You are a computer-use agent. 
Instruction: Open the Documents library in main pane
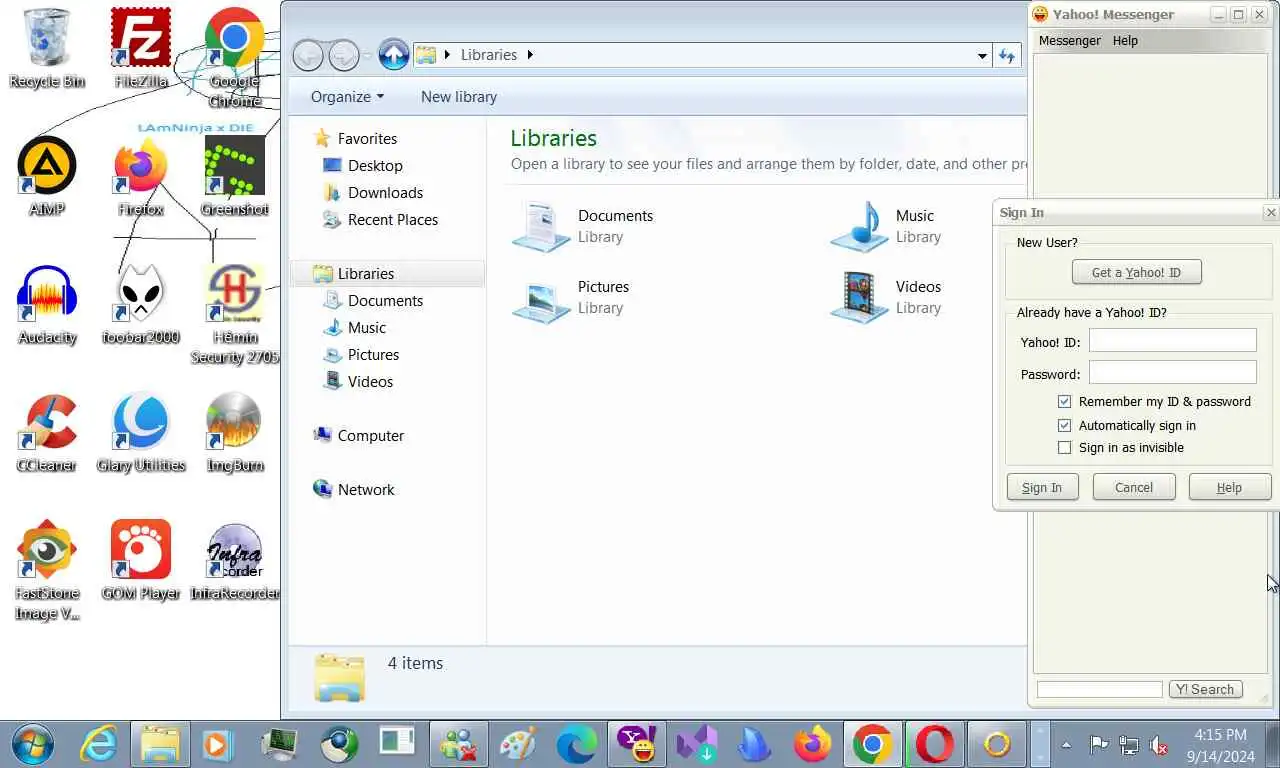tap(583, 226)
